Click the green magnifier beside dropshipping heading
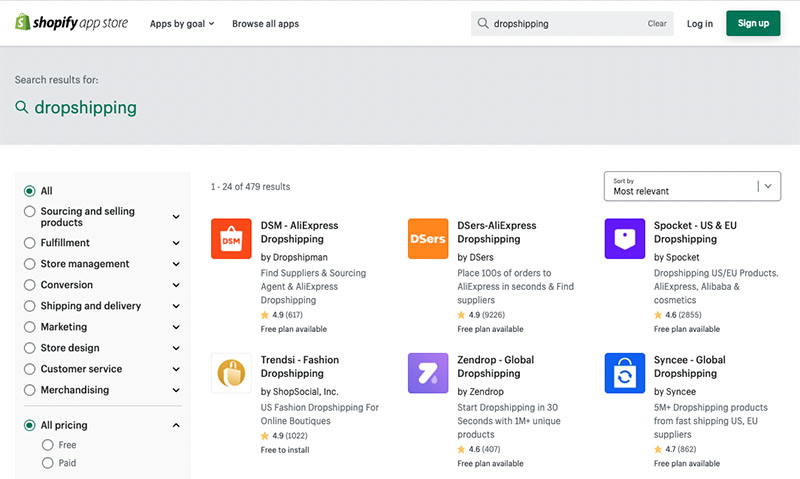Viewport: 800px width, 479px height. (x=21, y=107)
